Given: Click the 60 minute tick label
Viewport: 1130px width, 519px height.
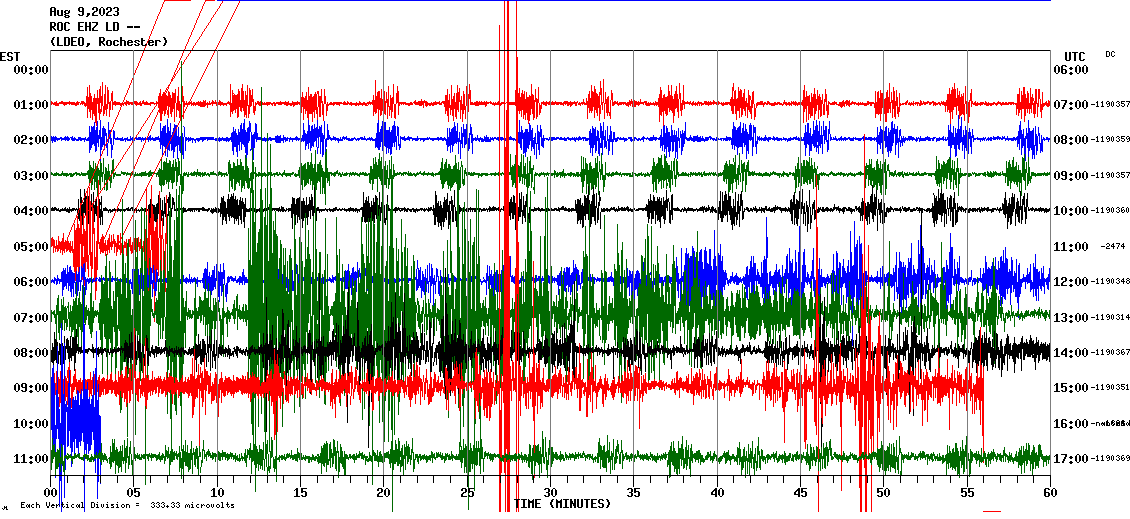Looking at the screenshot, I should [x=1049, y=493].
